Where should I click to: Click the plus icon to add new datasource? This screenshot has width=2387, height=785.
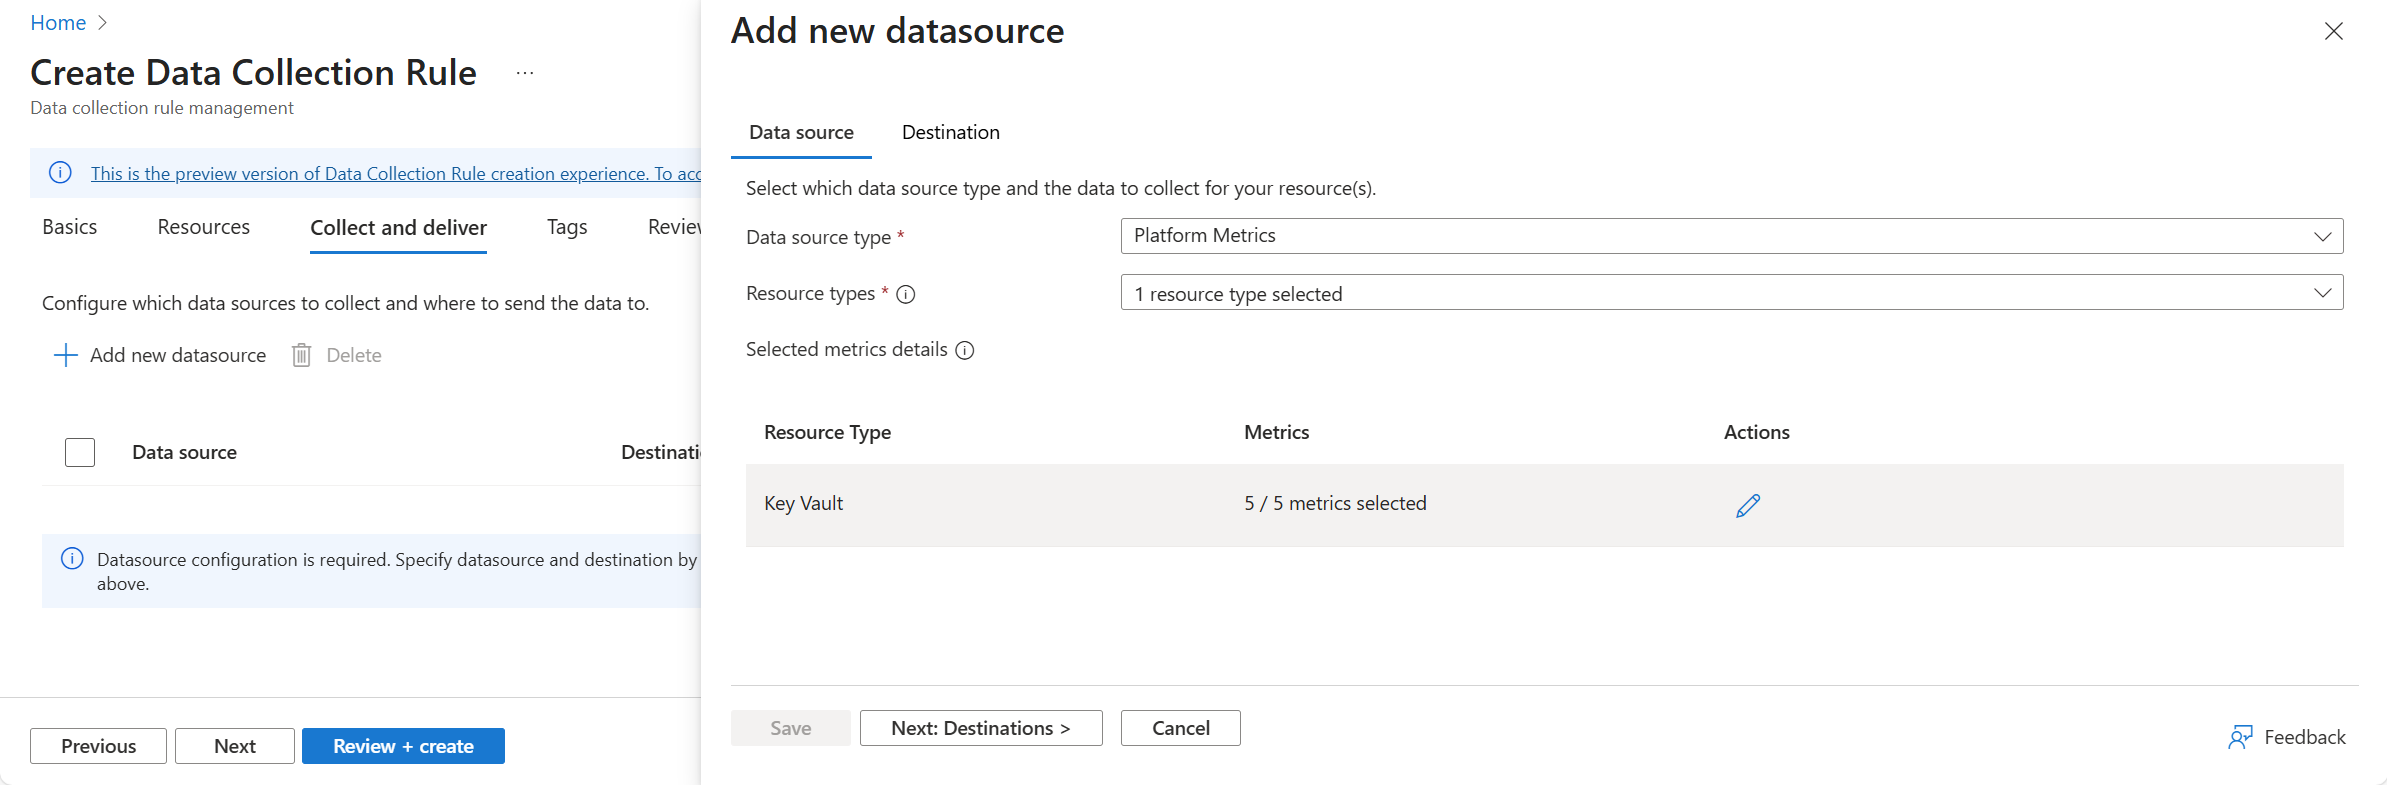point(65,355)
